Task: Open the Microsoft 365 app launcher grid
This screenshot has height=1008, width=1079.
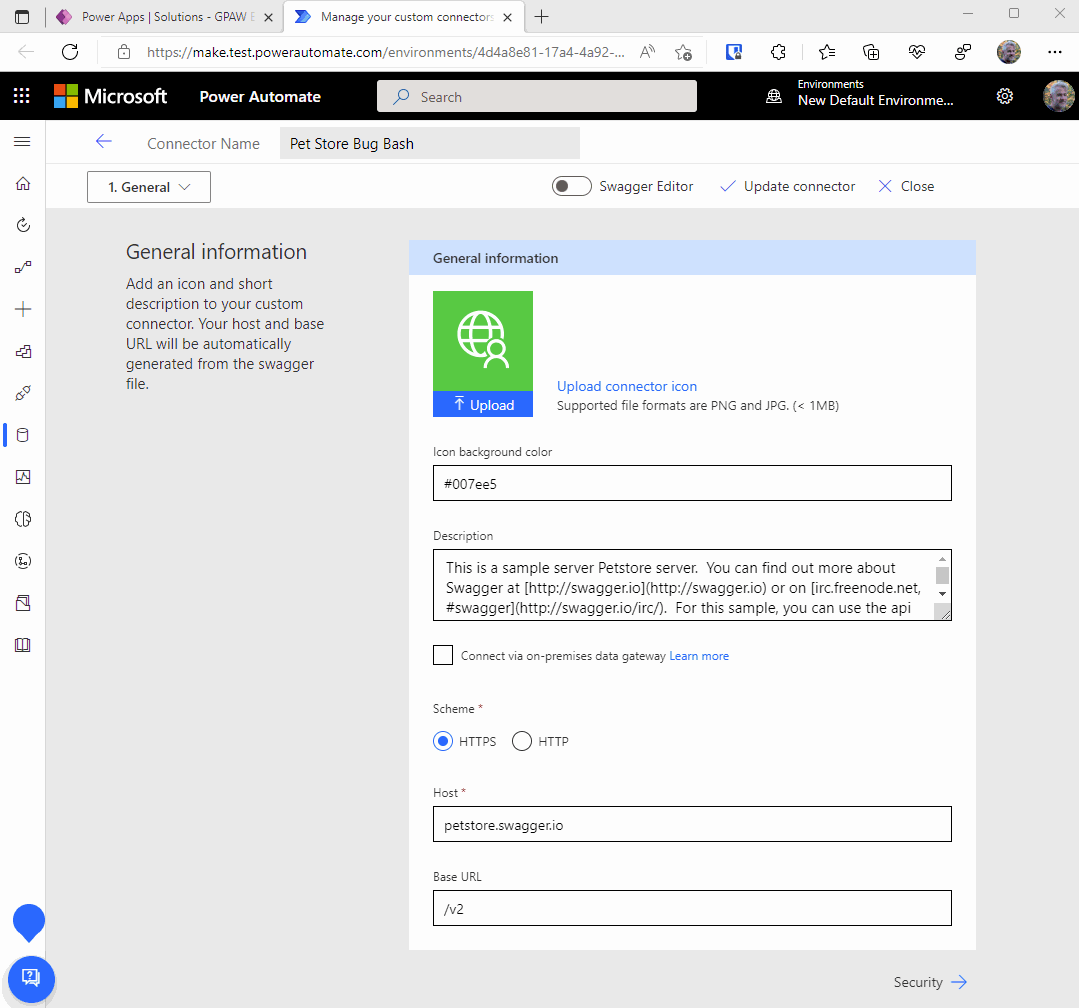Action: click(21, 95)
